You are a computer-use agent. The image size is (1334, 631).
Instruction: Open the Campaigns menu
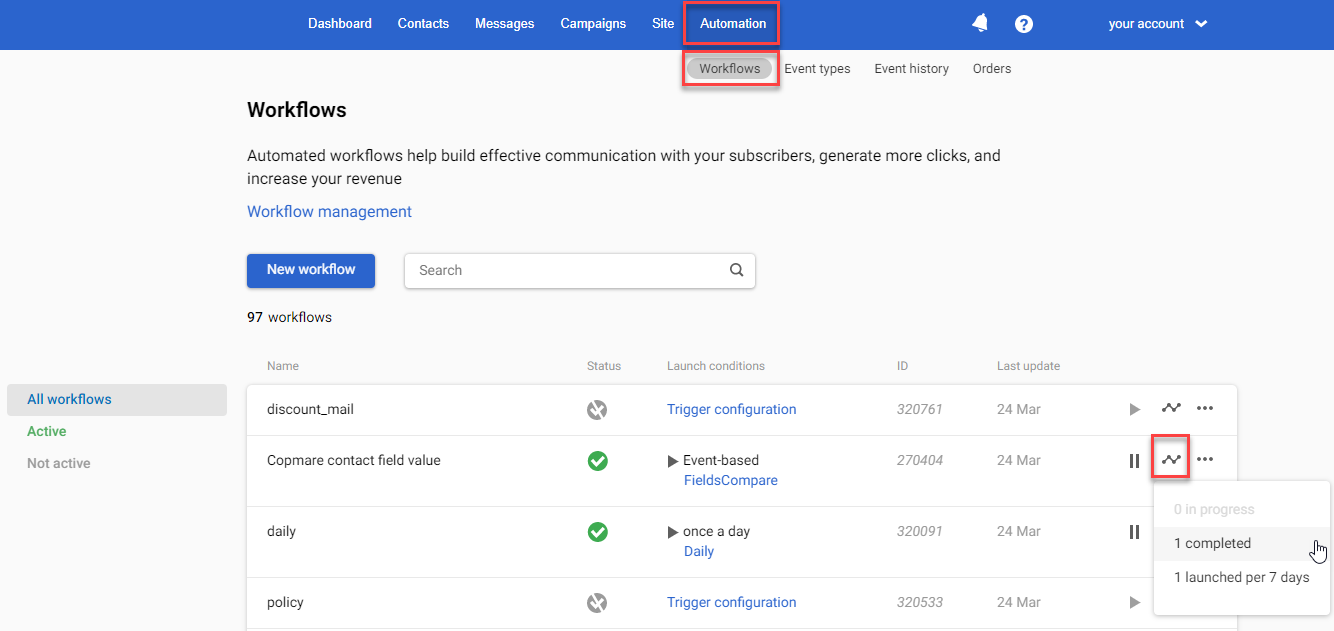(x=593, y=24)
